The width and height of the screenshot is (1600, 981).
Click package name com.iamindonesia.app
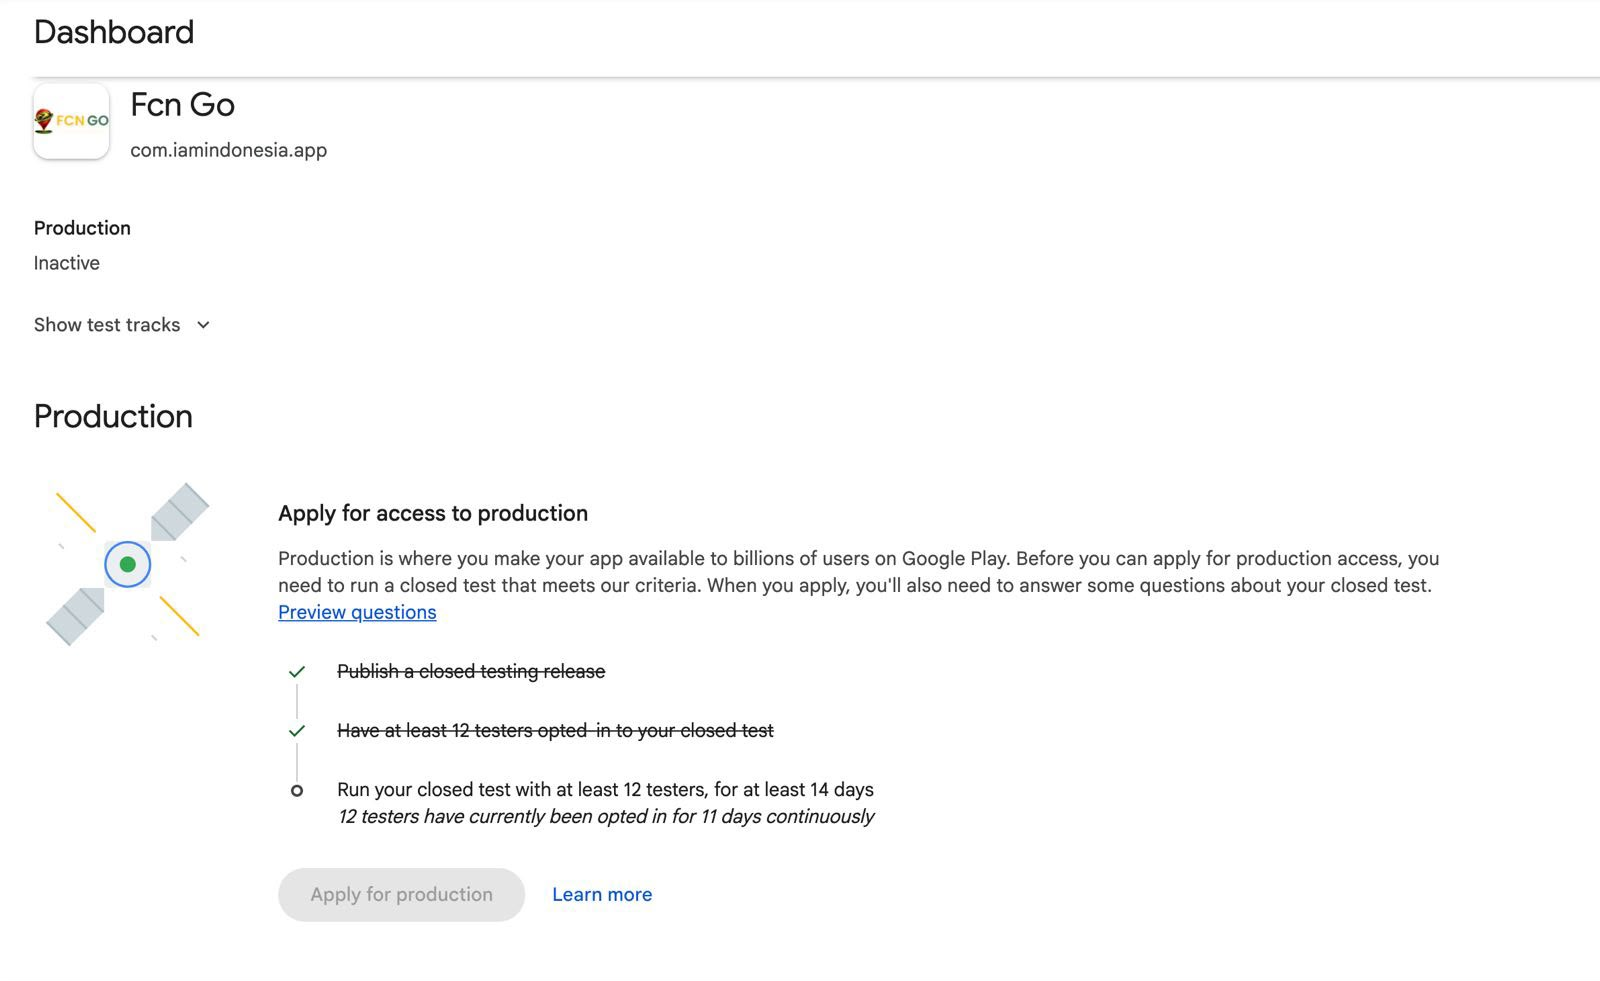coord(228,150)
